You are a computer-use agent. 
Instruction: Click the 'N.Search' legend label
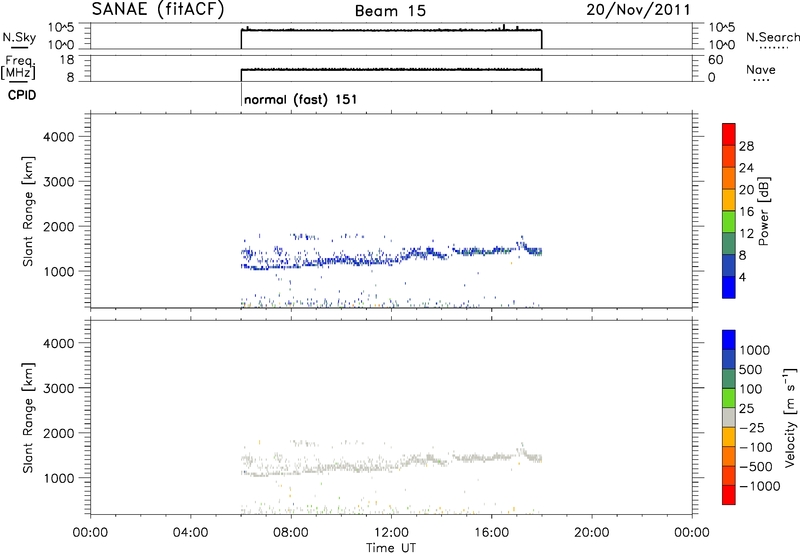point(772,37)
